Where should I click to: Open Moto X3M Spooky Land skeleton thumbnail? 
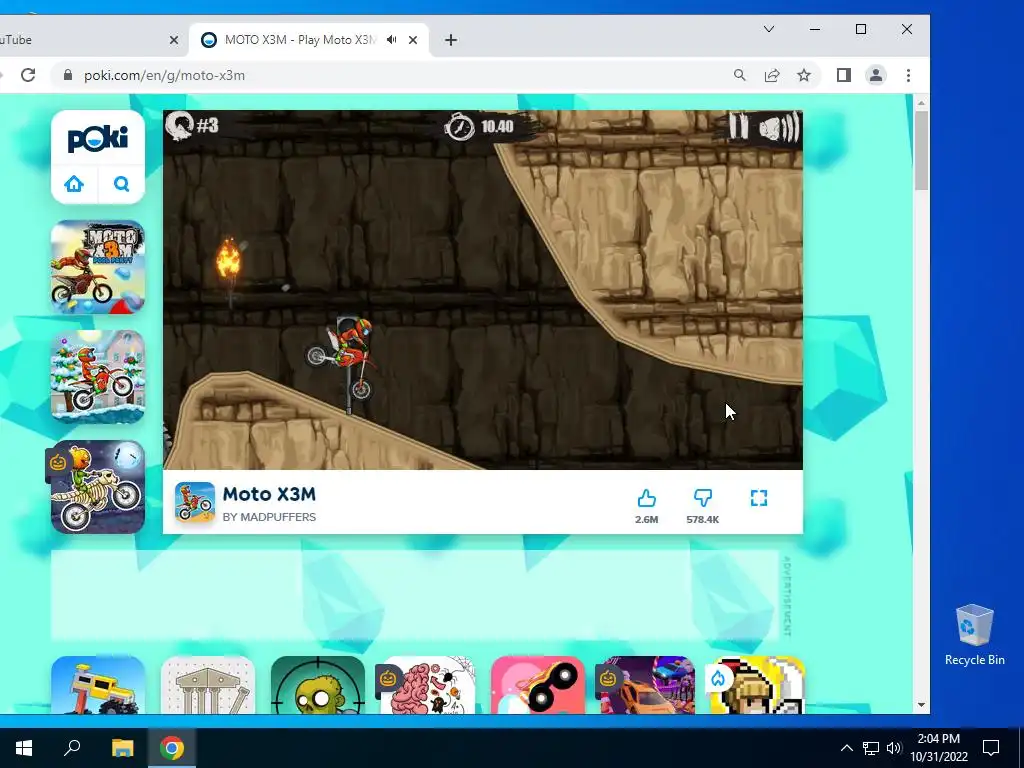coord(98,487)
